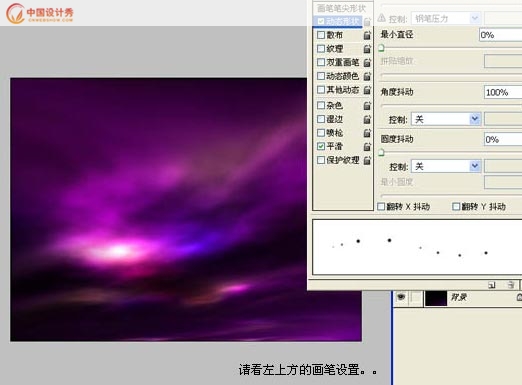522x385 pixels.
Task: Click the 背景 layer name
Action: point(459,297)
